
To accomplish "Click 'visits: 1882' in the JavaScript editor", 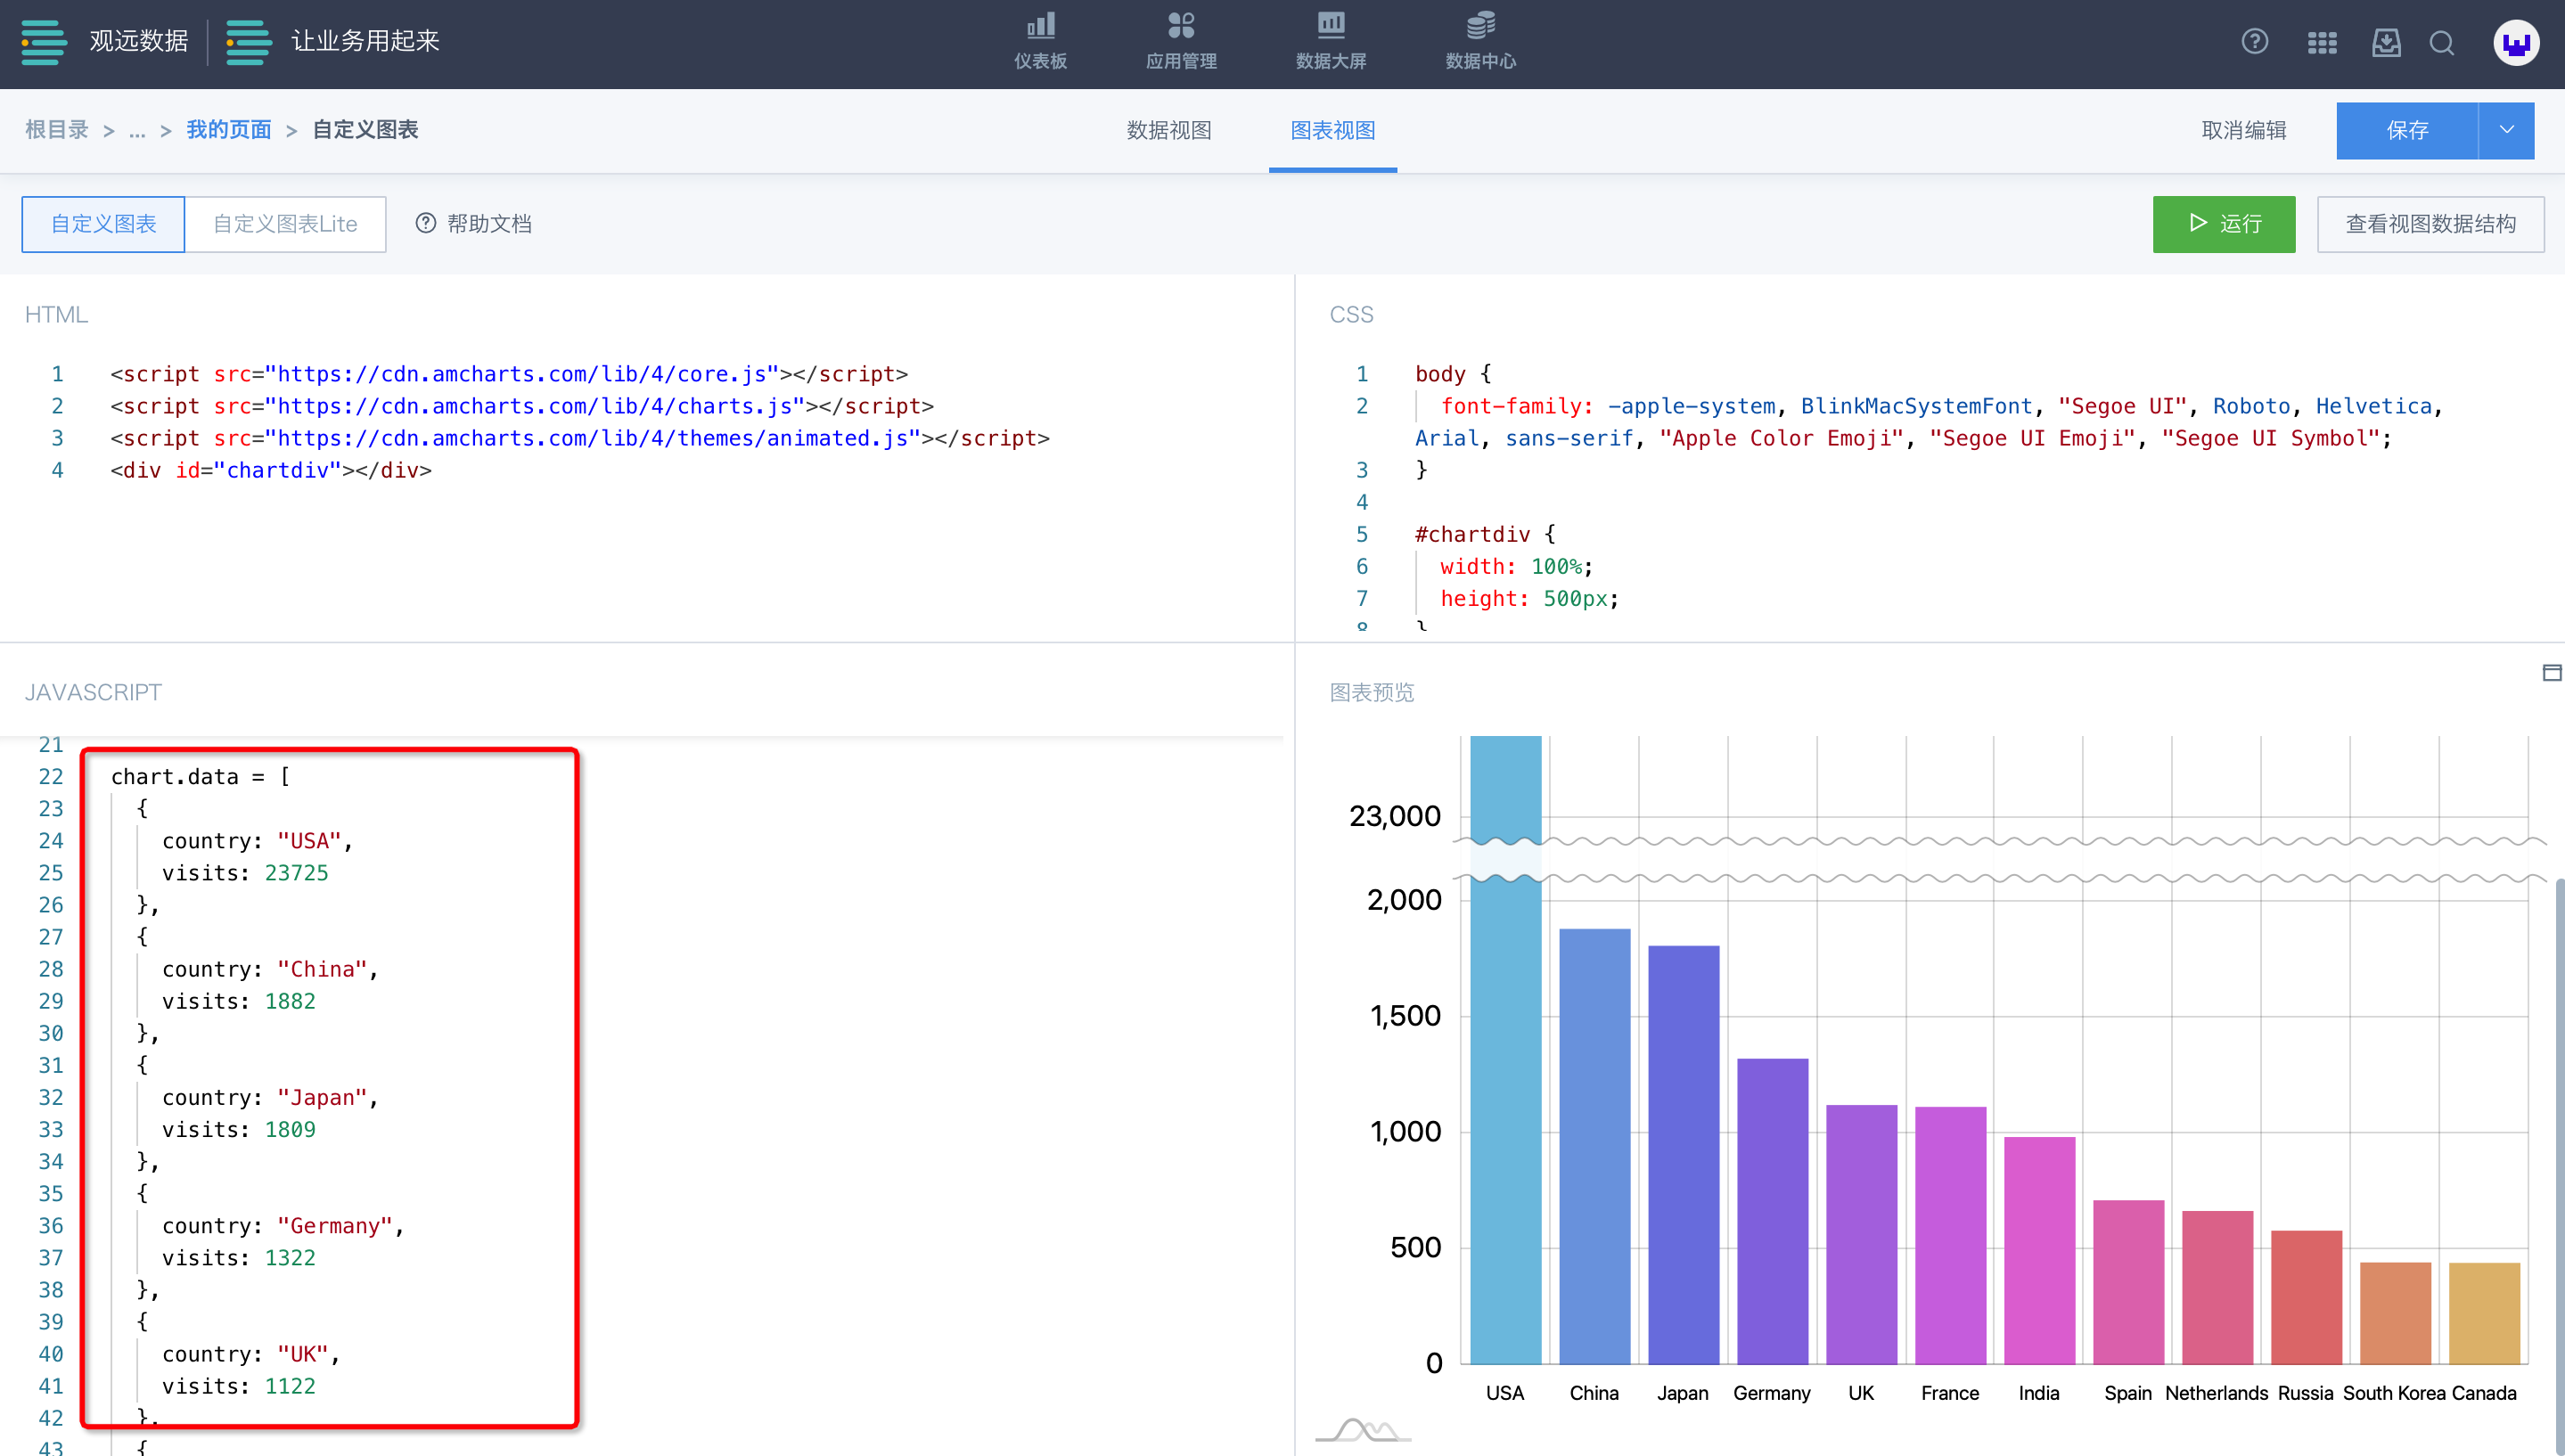I will point(239,1001).
